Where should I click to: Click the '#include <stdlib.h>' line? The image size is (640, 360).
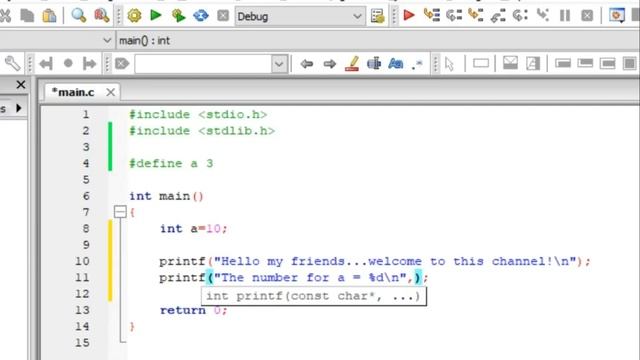[202, 131]
